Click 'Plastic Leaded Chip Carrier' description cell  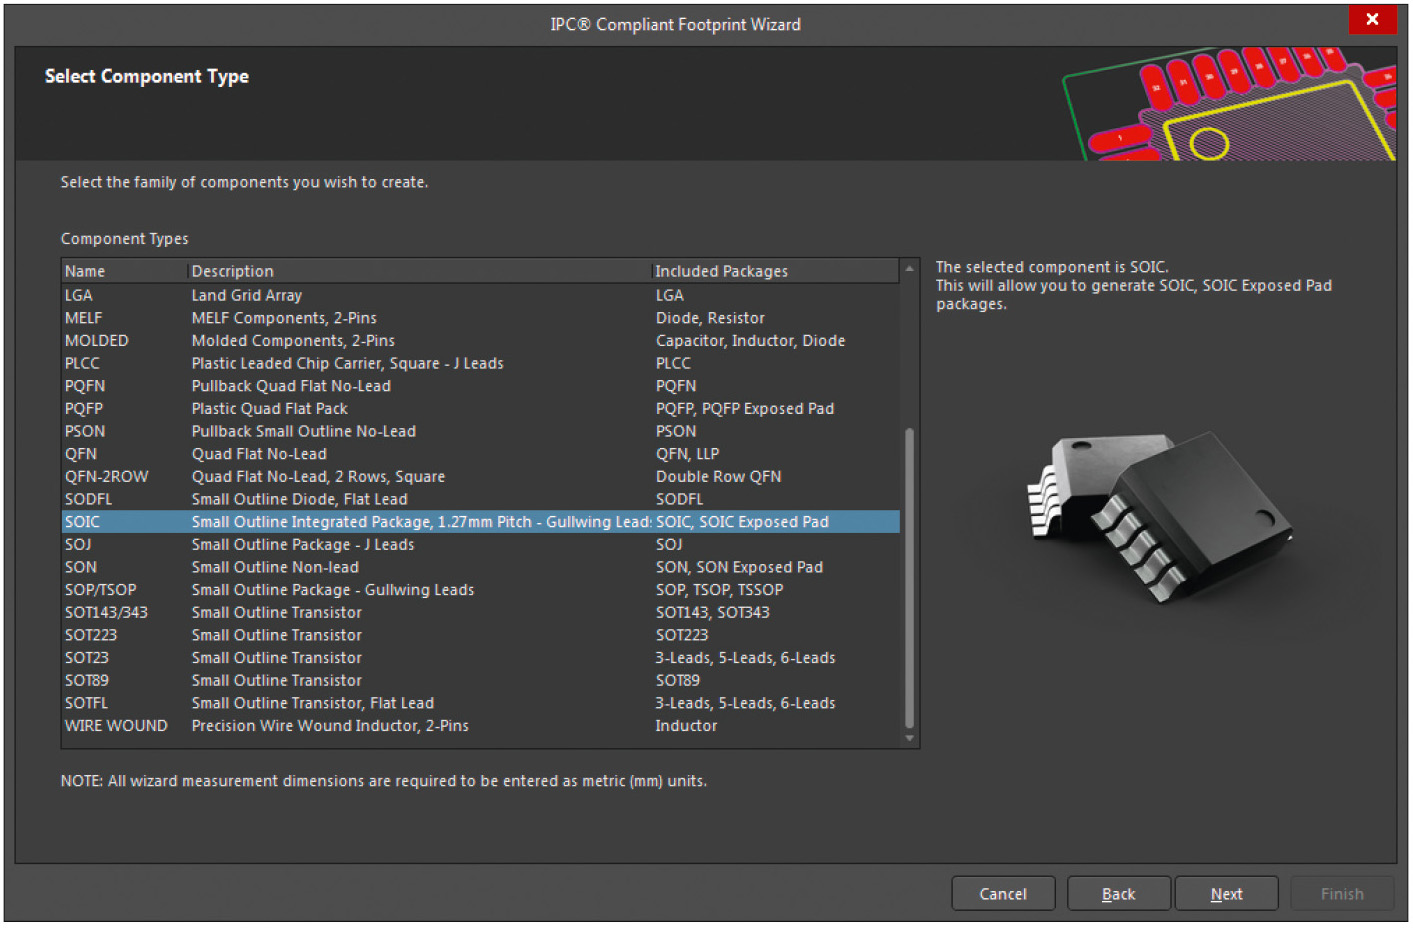347,363
